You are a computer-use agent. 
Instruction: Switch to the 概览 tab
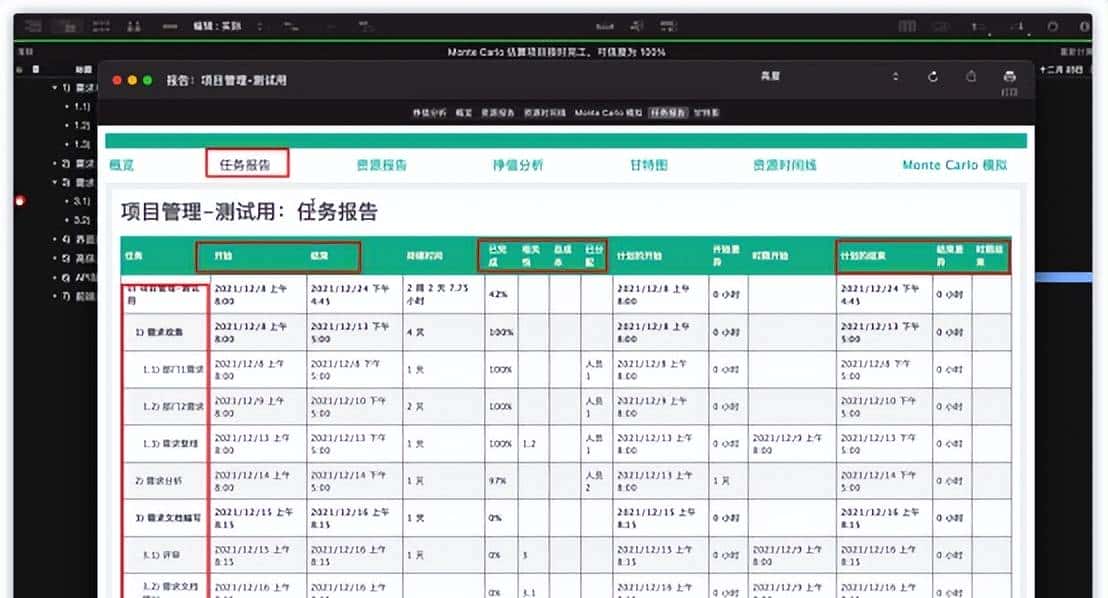point(120,164)
